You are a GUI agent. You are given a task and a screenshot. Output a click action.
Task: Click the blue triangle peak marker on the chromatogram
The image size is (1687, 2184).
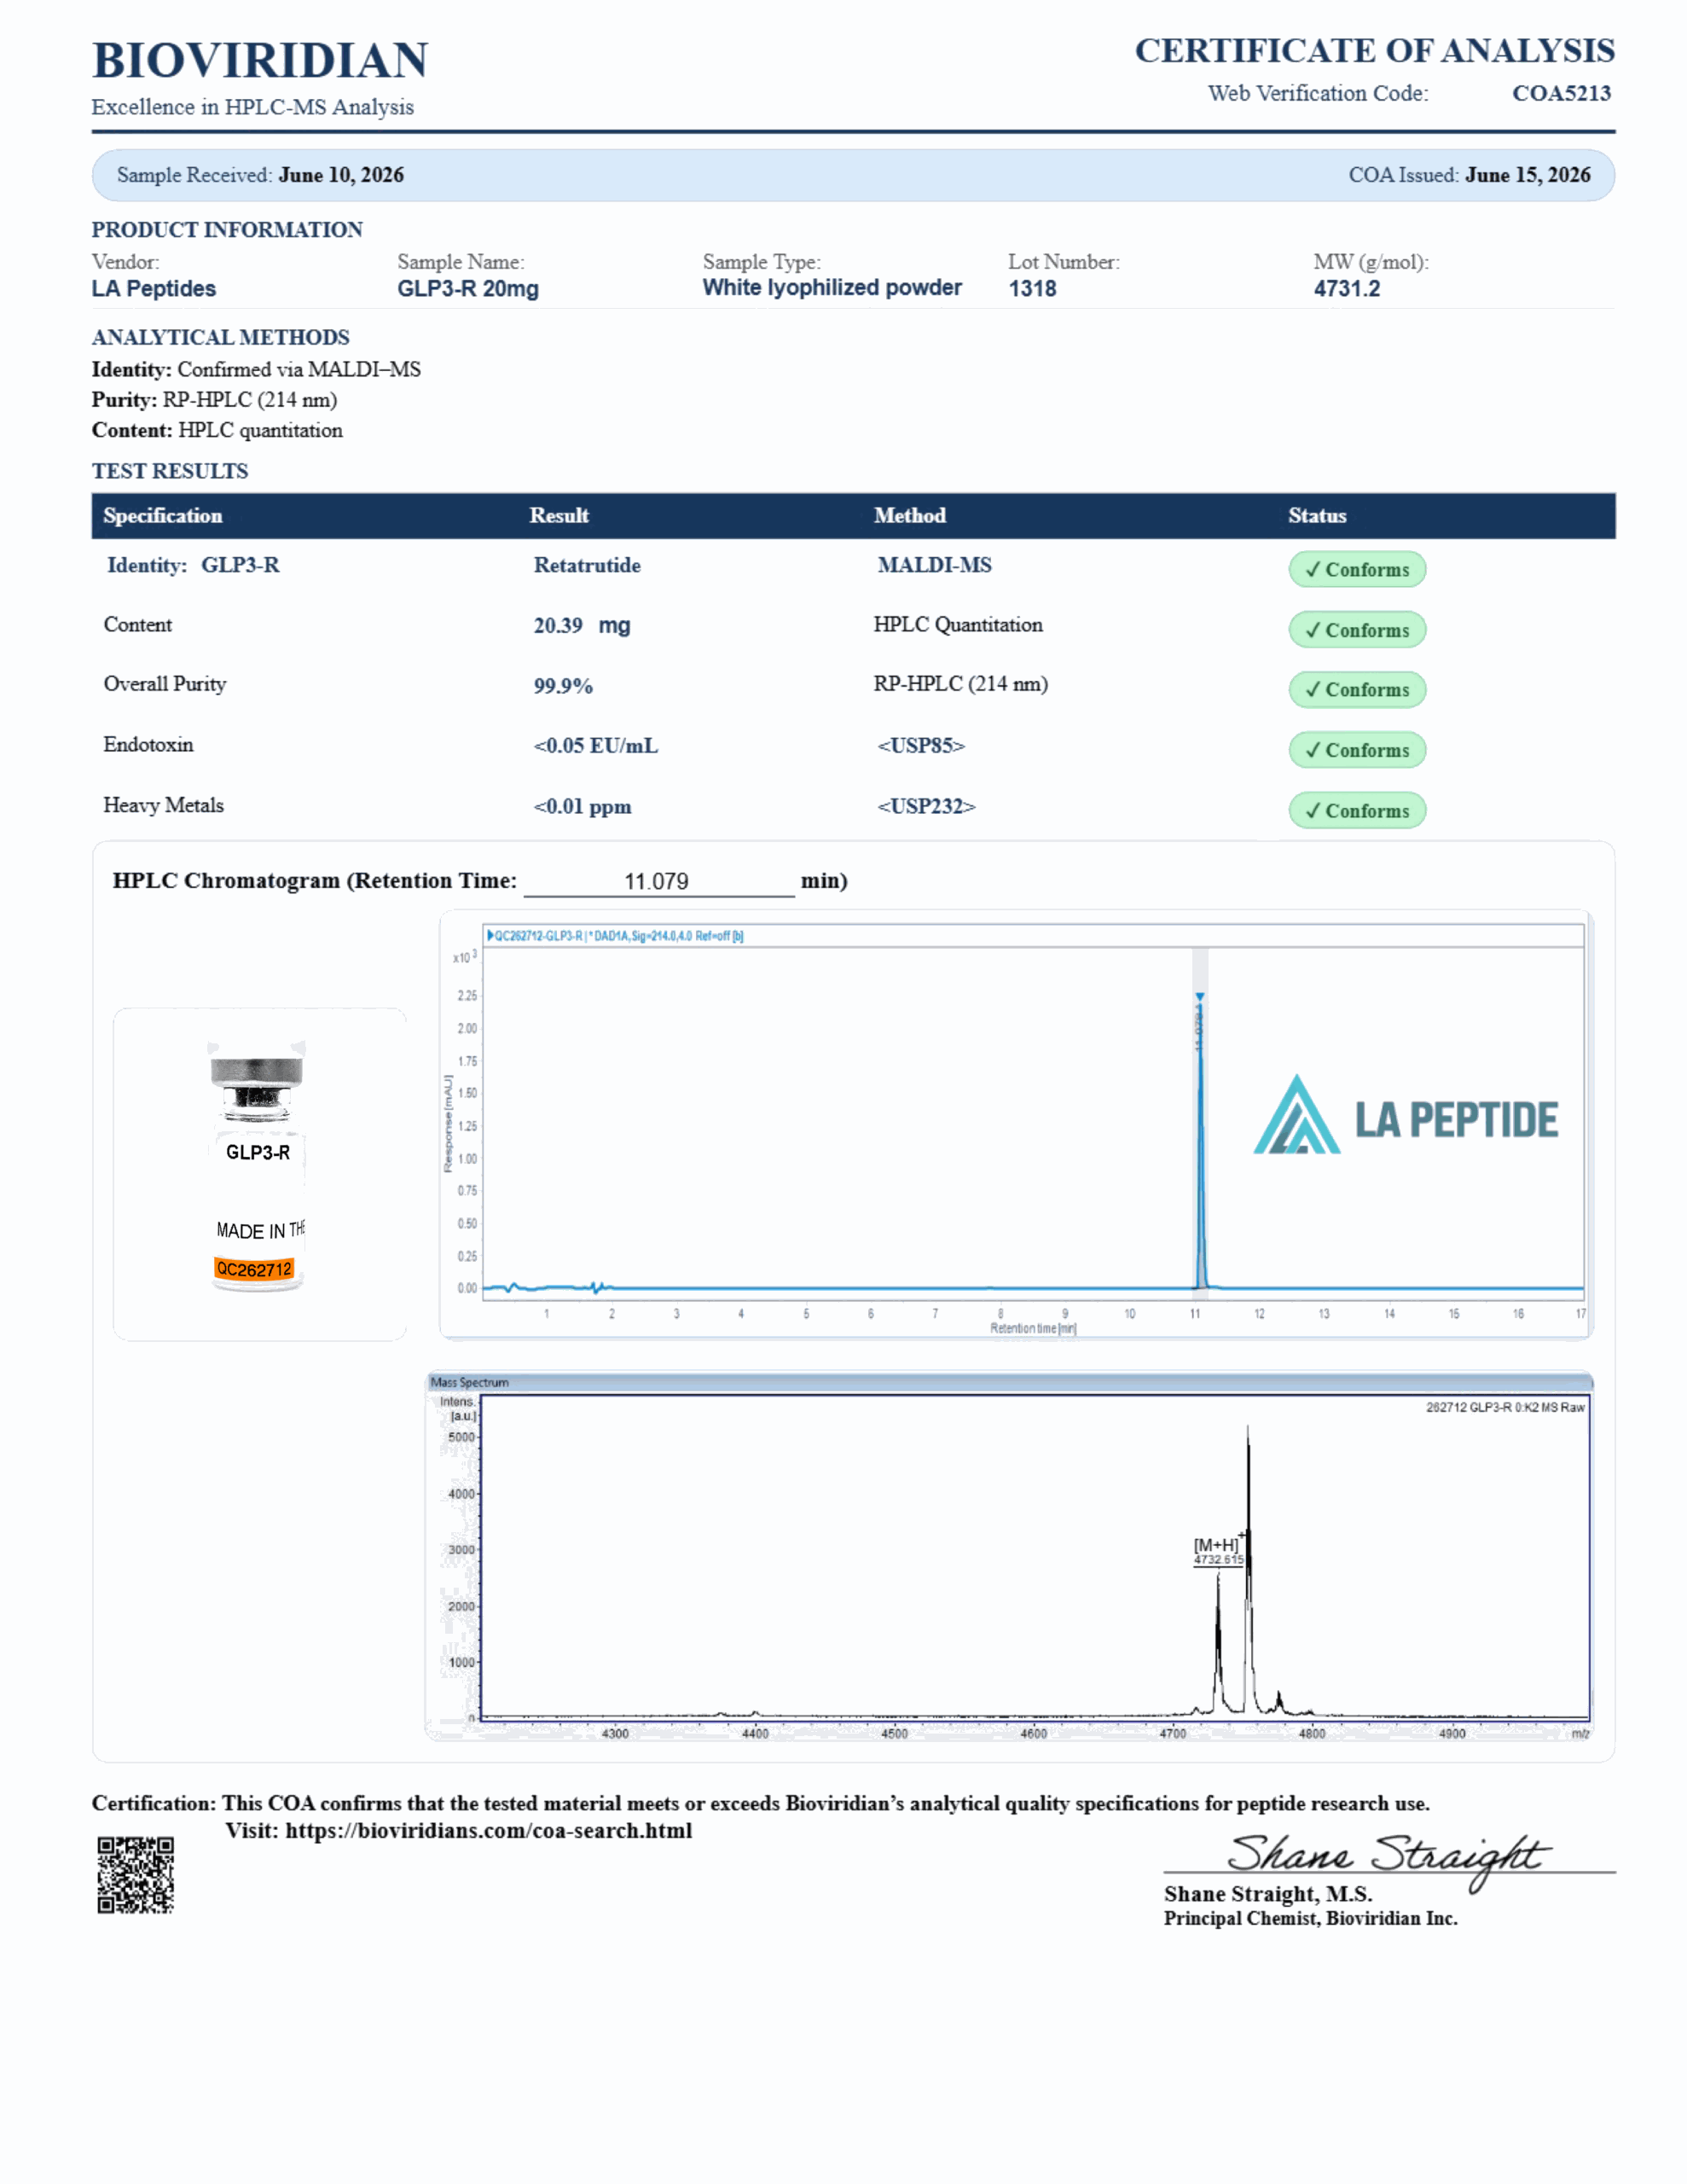[1200, 997]
